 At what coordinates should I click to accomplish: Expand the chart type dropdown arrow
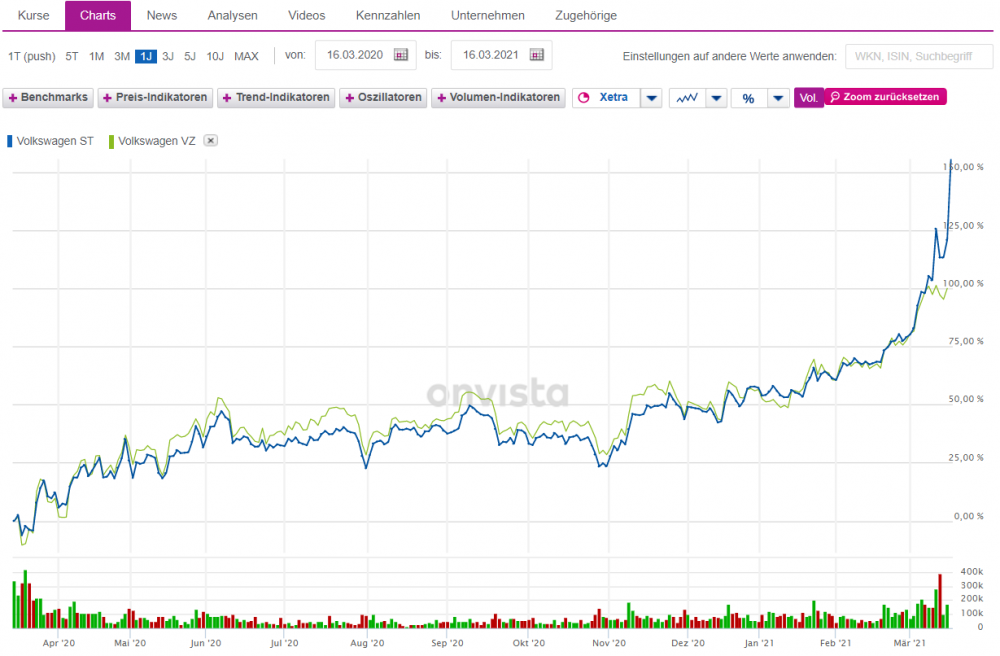tap(717, 98)
